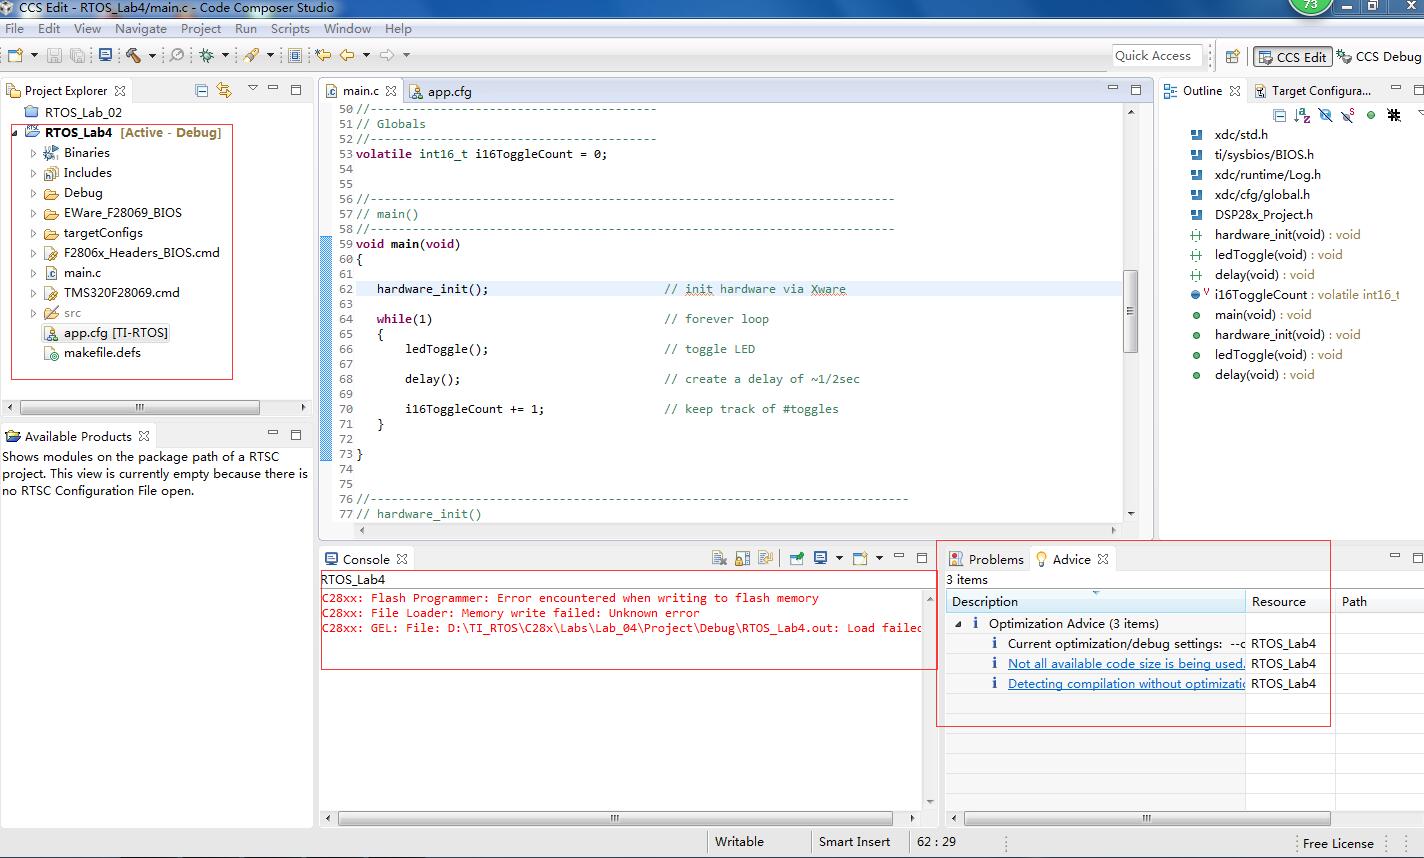Image resolution: width=1424 pixels, height=858 pixels.
Task: Click the Clear Console icon
Action: tap(719, 559)
